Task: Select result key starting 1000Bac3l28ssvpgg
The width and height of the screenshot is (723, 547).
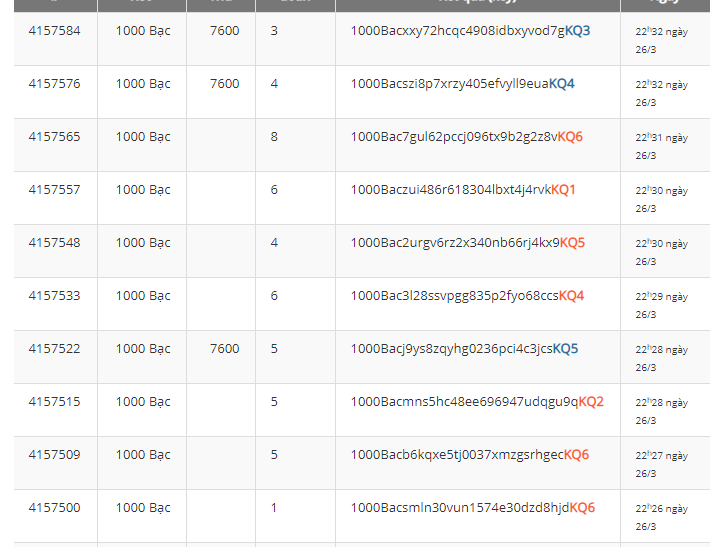Action: (467, 296)
